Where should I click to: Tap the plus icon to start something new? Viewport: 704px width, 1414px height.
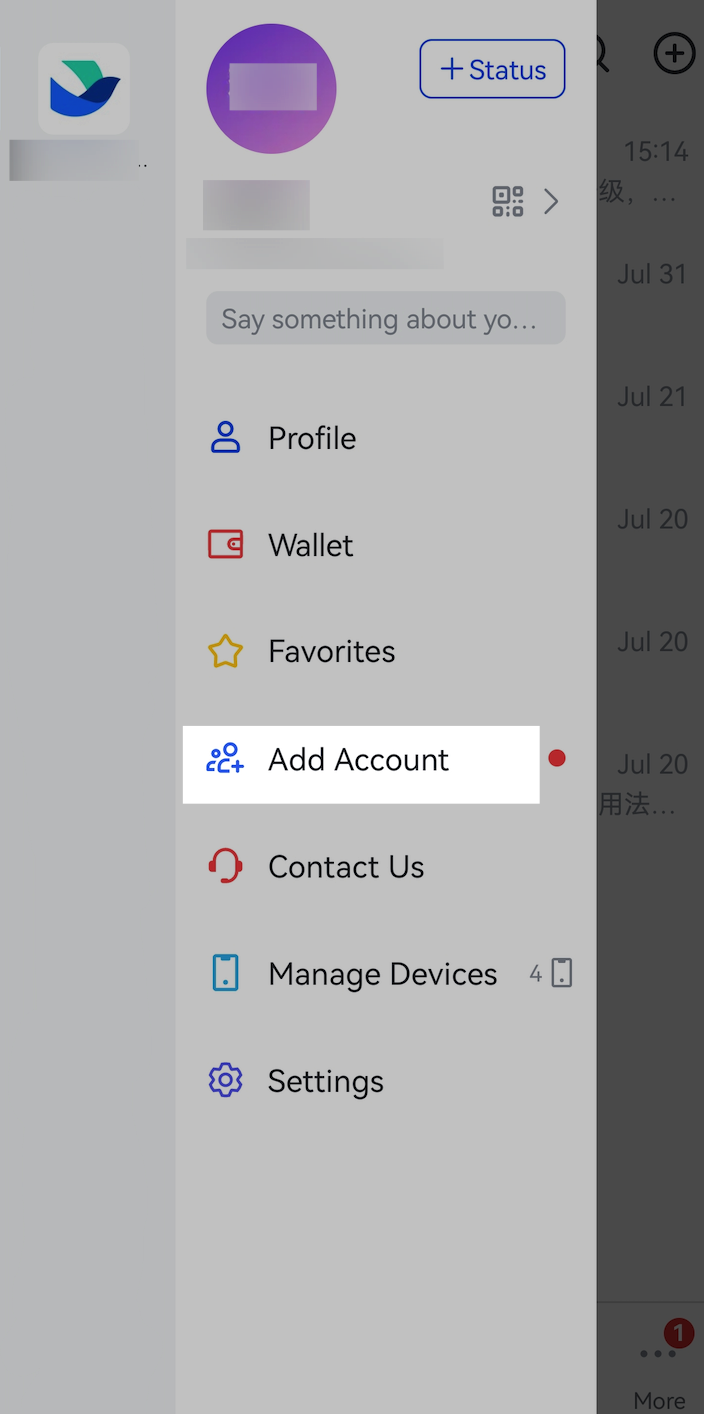click(x=674, y=53)
